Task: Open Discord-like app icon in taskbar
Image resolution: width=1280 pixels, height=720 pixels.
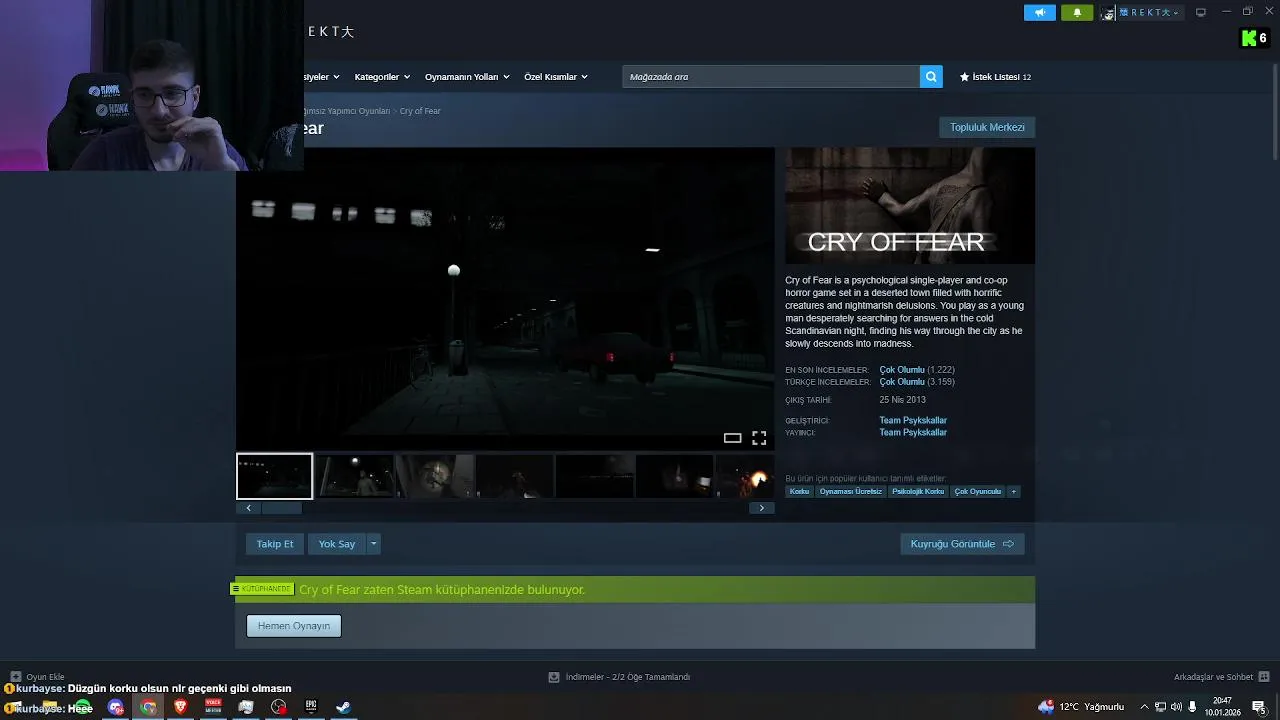Action: pos(115,707)
